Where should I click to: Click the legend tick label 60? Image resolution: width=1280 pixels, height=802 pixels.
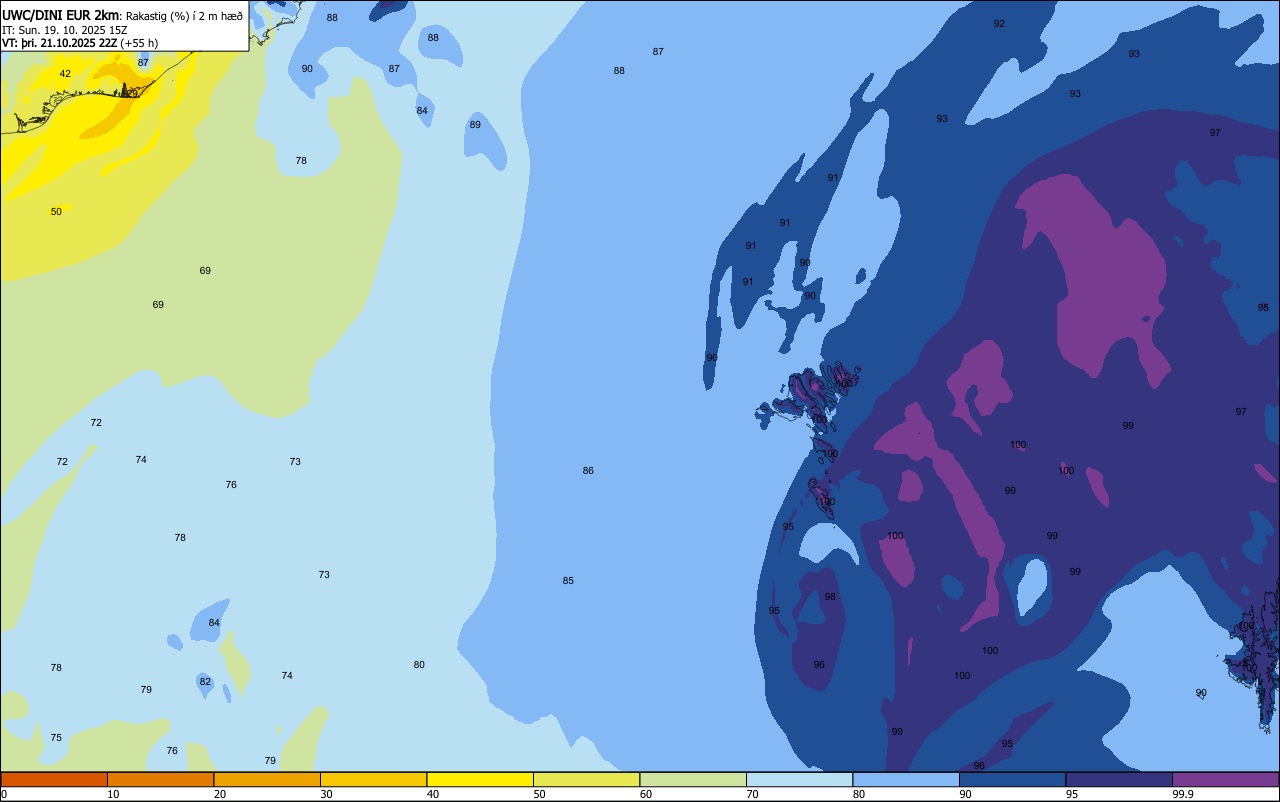[645, 794]
